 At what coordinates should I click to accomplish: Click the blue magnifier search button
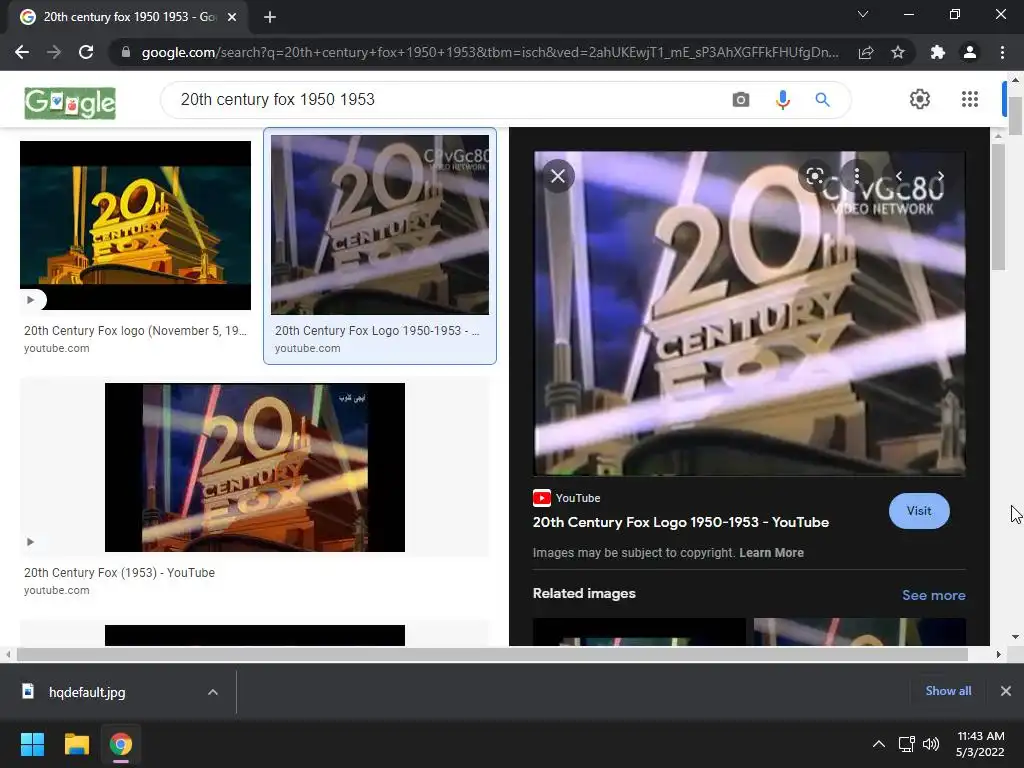[x=822, y=99]
